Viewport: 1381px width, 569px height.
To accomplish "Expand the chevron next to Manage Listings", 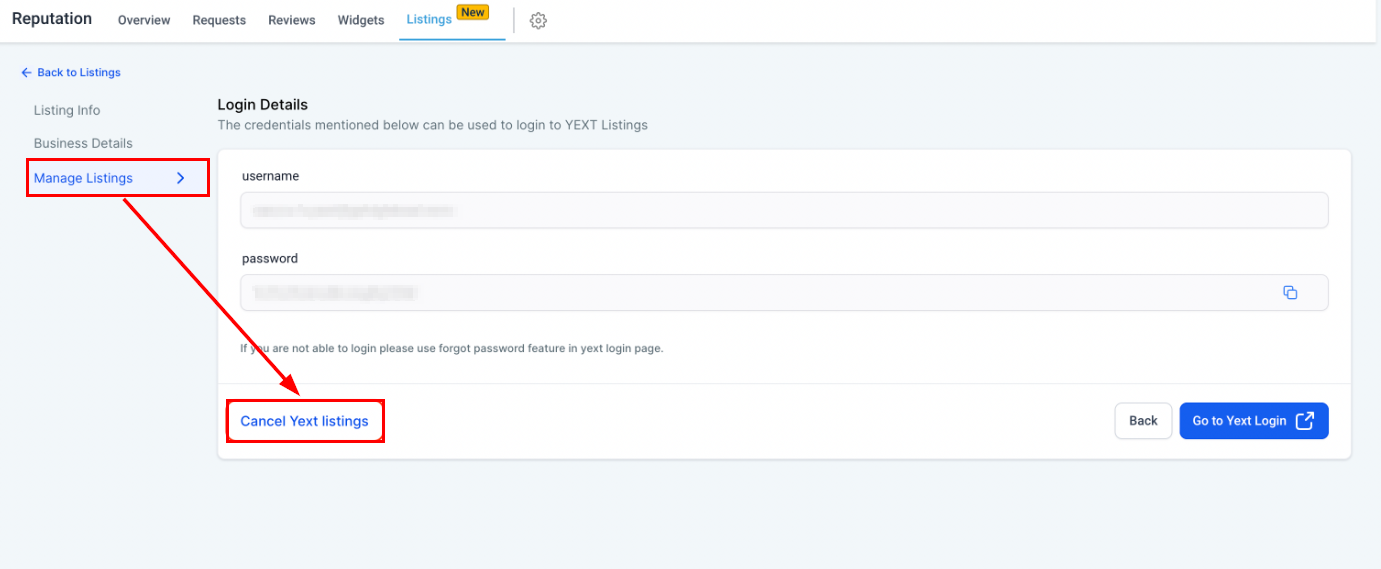I will (x=181, y=178).
